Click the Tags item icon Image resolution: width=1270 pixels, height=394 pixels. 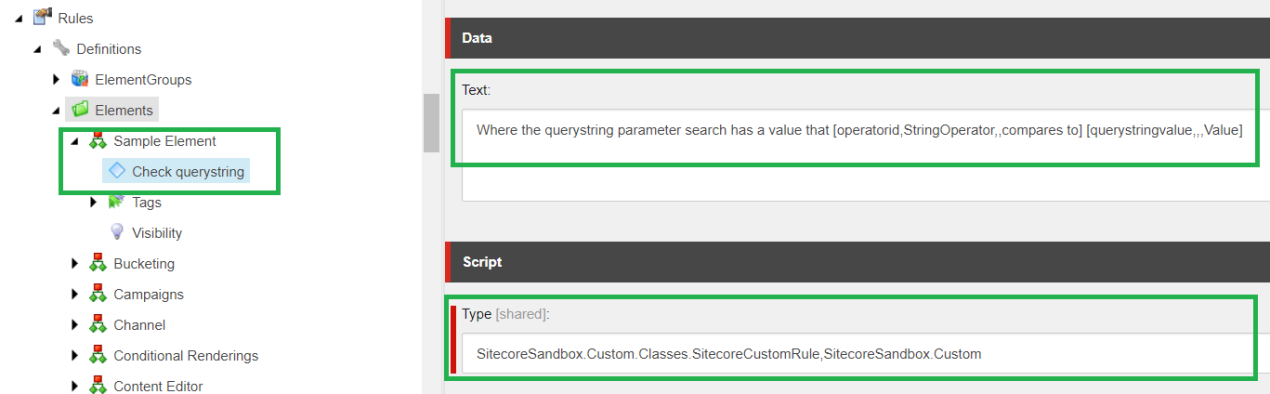[116, 202]
